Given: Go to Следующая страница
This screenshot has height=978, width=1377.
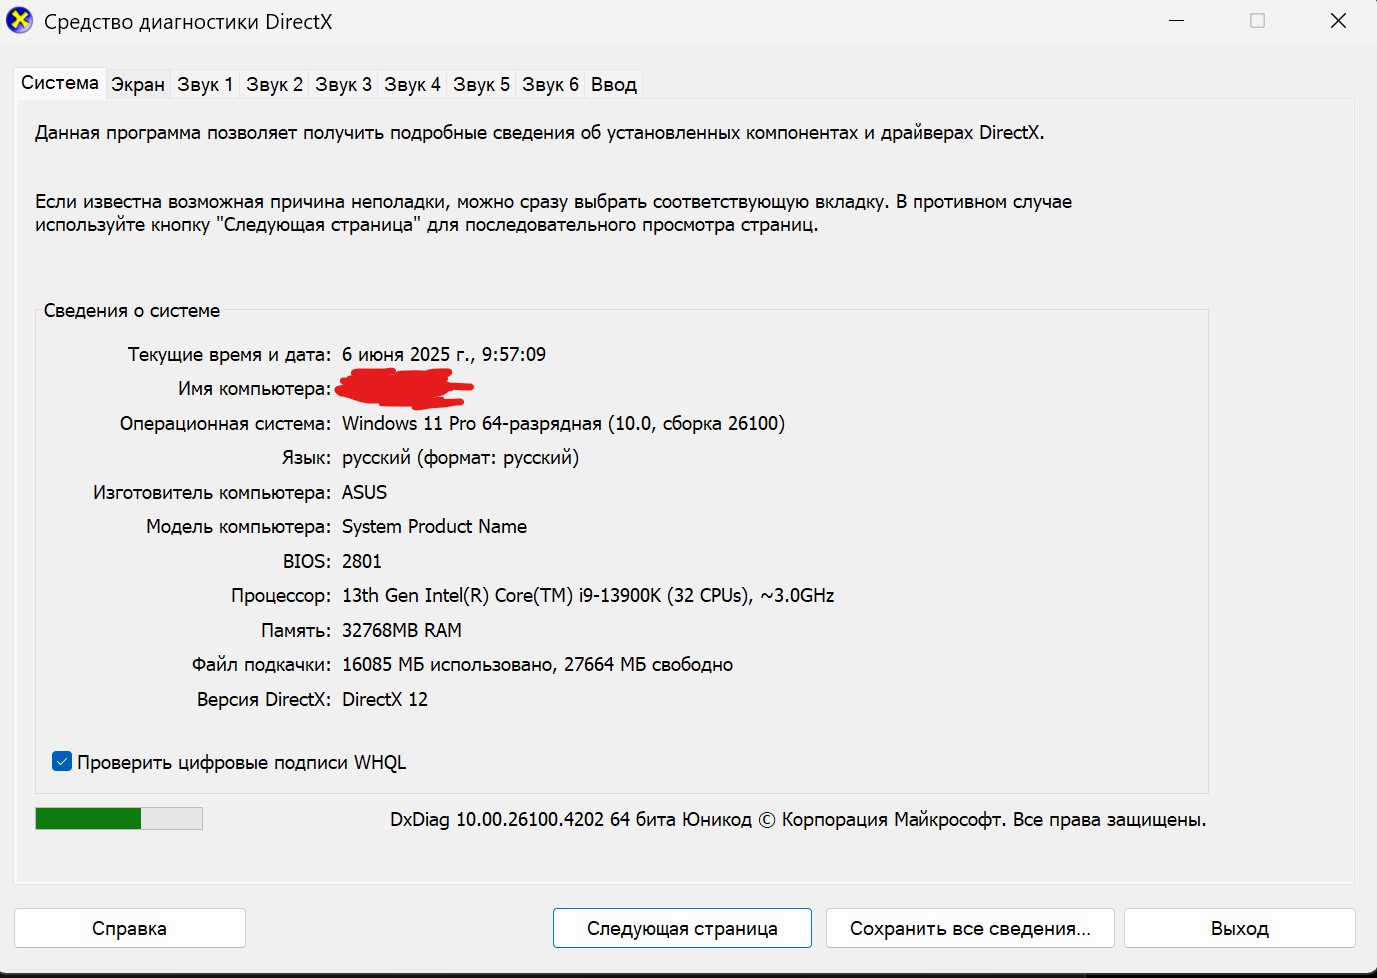Looking at the screenshot, I should (682, 928).
